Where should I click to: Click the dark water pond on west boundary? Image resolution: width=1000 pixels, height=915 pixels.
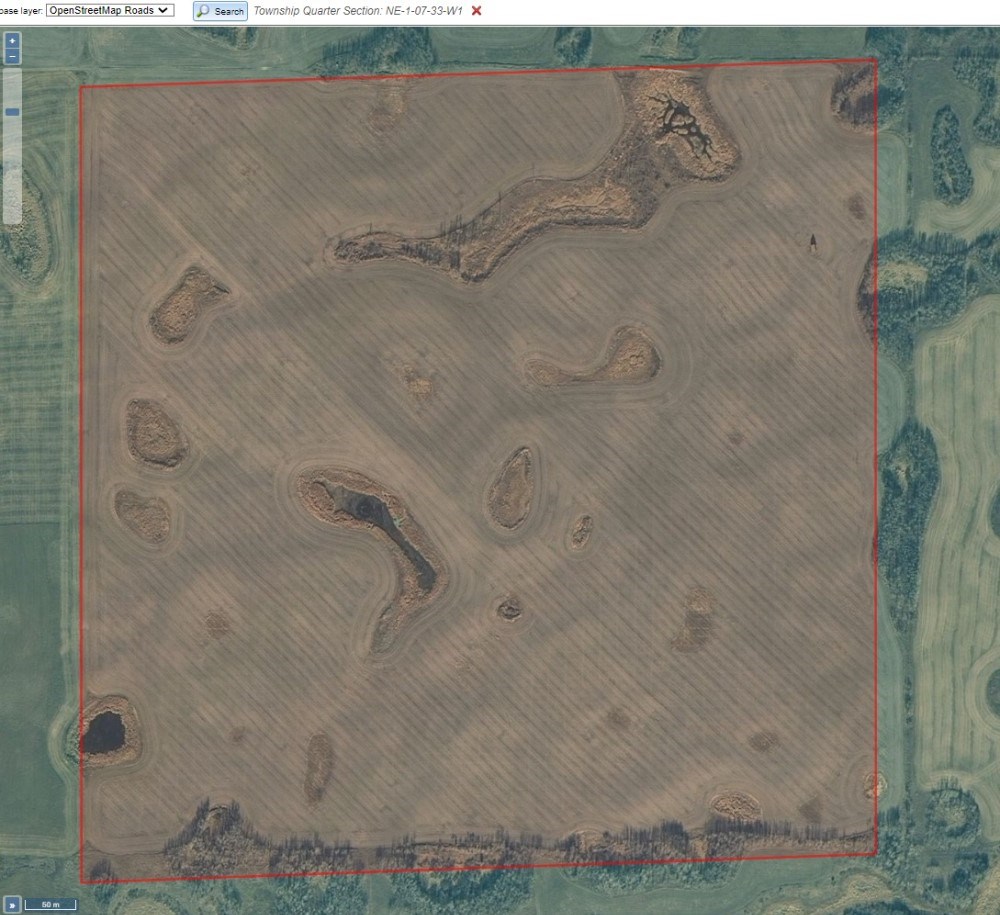click(x=103, y=733)
